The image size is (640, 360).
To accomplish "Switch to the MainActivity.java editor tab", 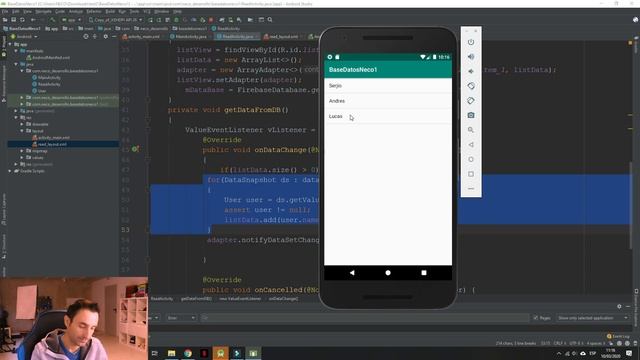I will click(191, 36).
